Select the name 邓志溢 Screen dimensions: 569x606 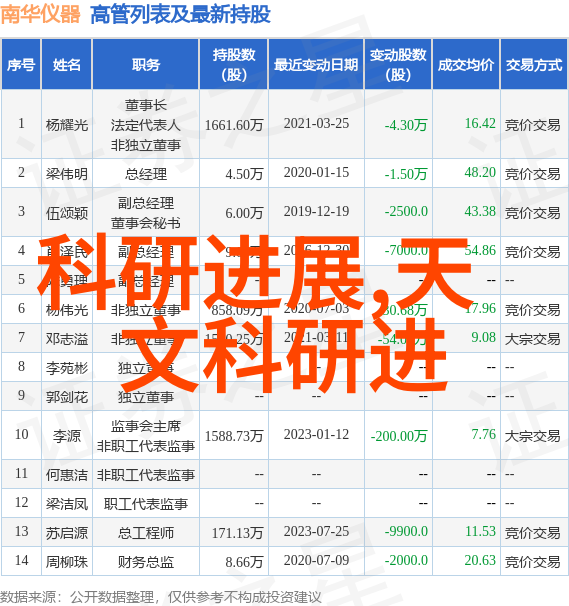[67, 339]
